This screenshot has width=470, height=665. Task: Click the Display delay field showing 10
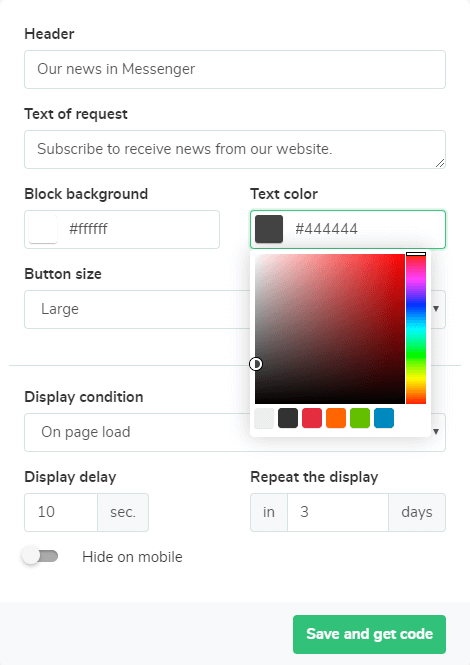[61, 512]
